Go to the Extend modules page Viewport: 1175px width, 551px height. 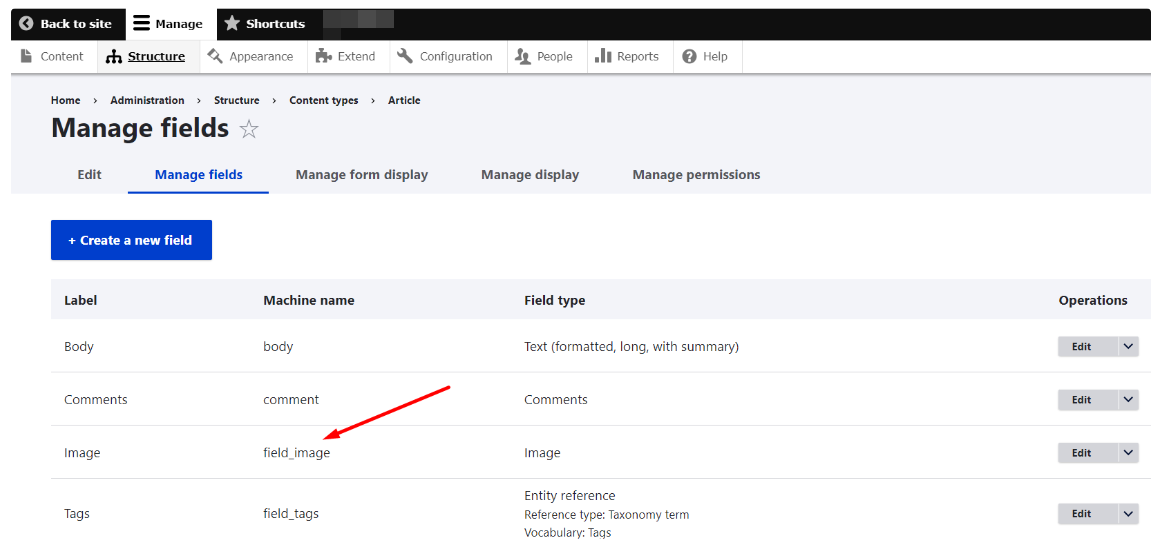(x=346, y=57)
